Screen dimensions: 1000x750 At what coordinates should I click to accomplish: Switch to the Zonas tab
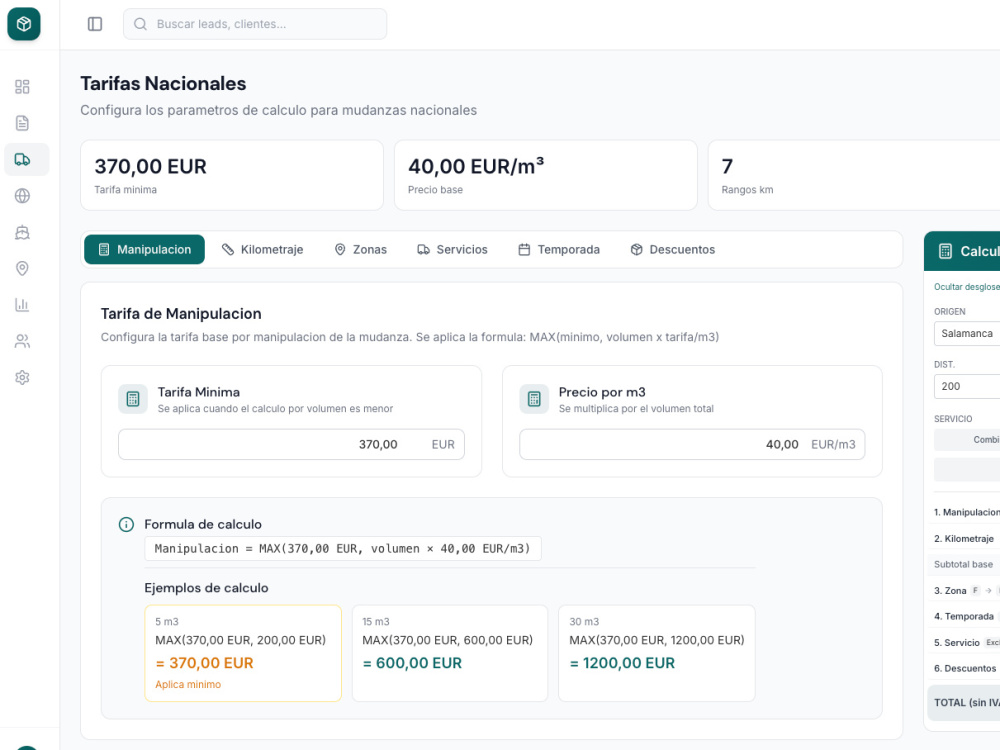361,249
